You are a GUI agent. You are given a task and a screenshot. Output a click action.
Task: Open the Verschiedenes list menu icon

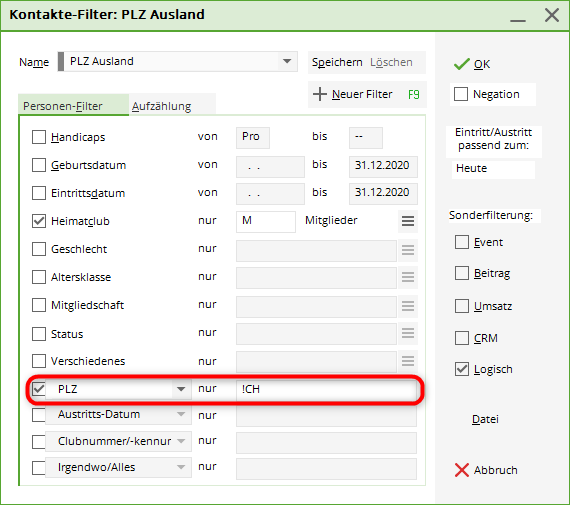pos(408,361)
